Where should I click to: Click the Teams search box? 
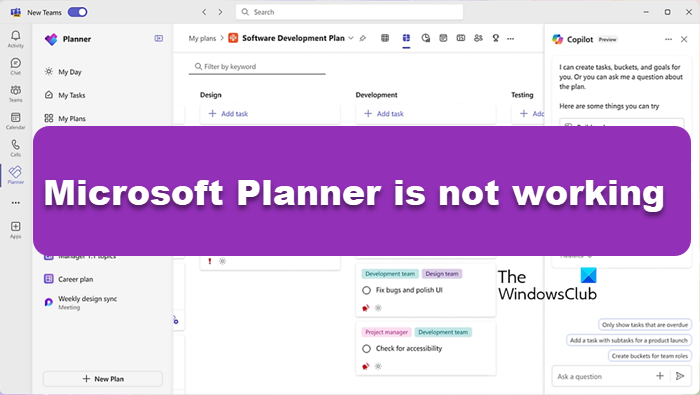click(349, 12)
